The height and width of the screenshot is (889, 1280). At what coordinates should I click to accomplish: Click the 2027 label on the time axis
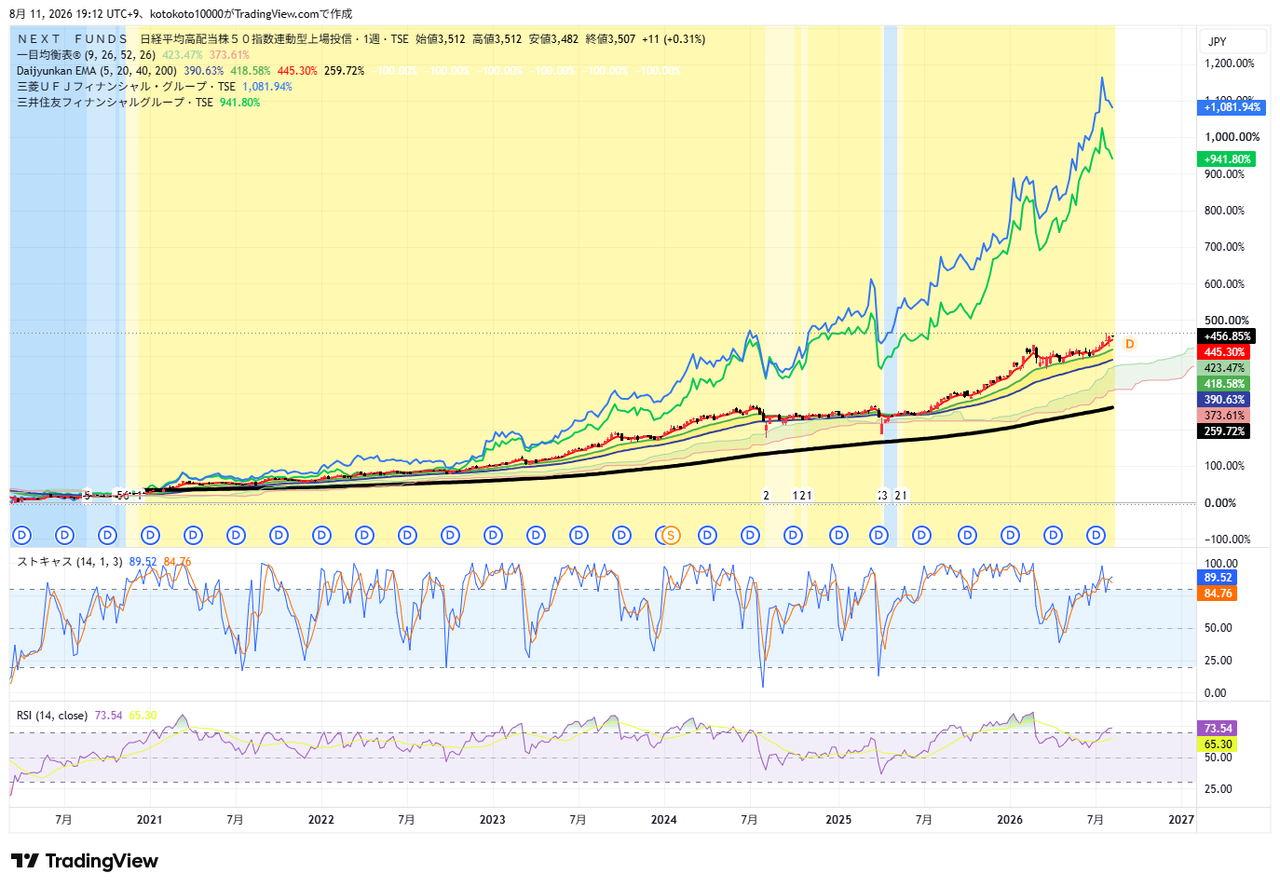point(1182,820)
